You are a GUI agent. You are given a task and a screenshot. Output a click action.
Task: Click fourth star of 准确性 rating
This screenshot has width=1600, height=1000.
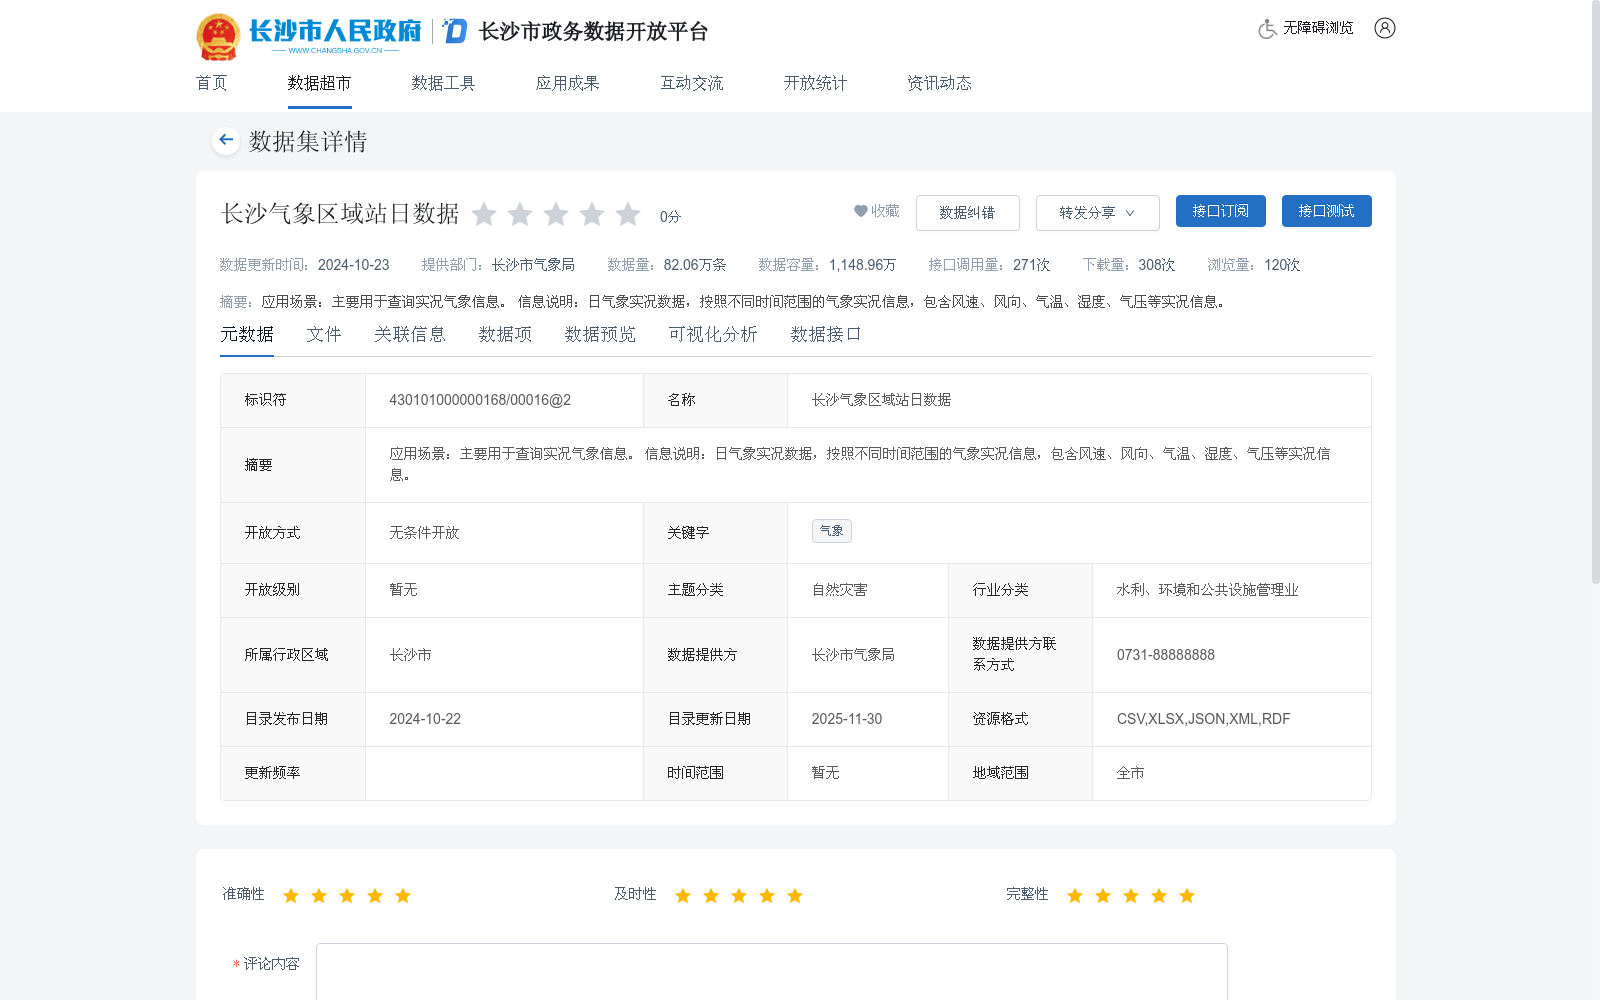(375, 895)
